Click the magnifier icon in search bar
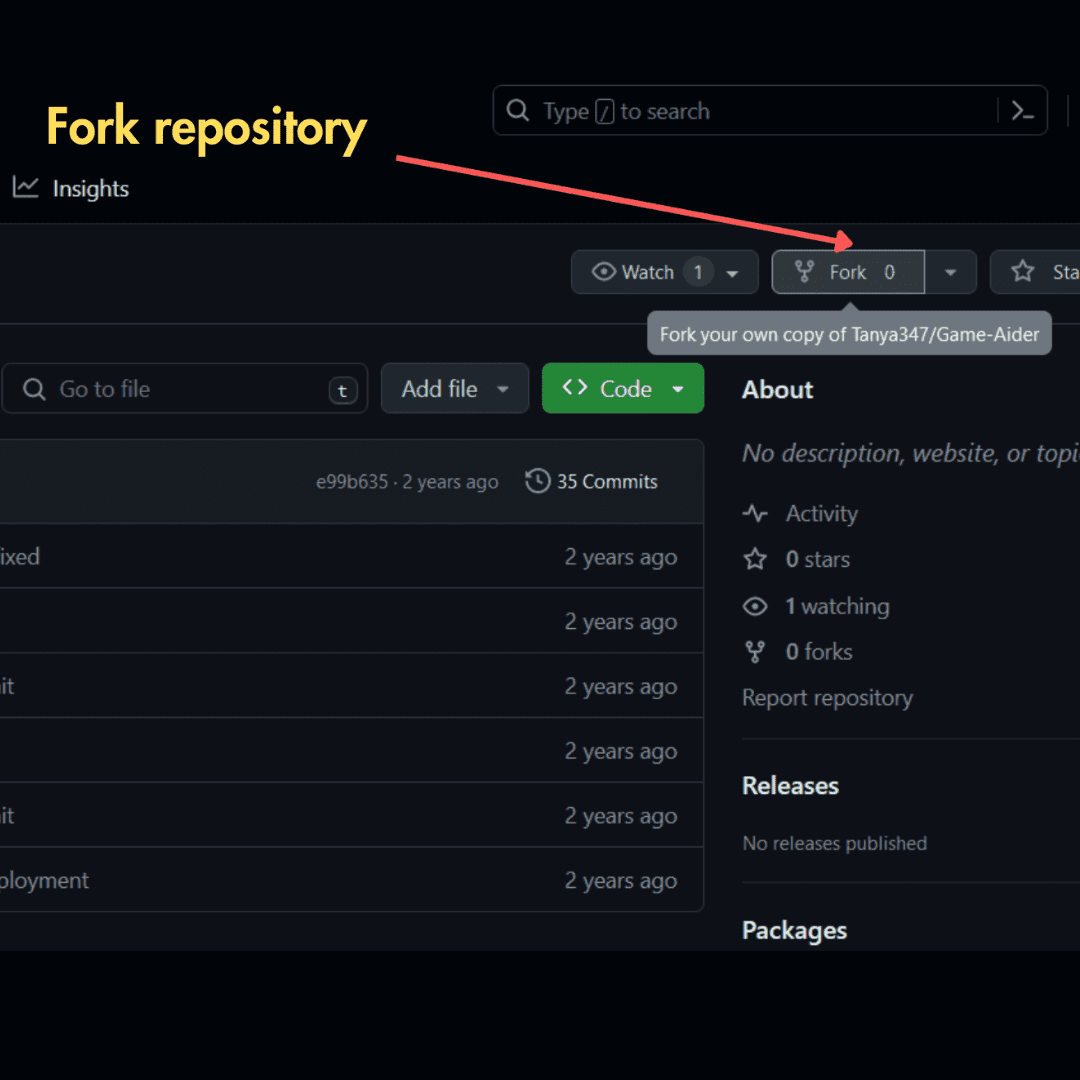 [518, 111]
